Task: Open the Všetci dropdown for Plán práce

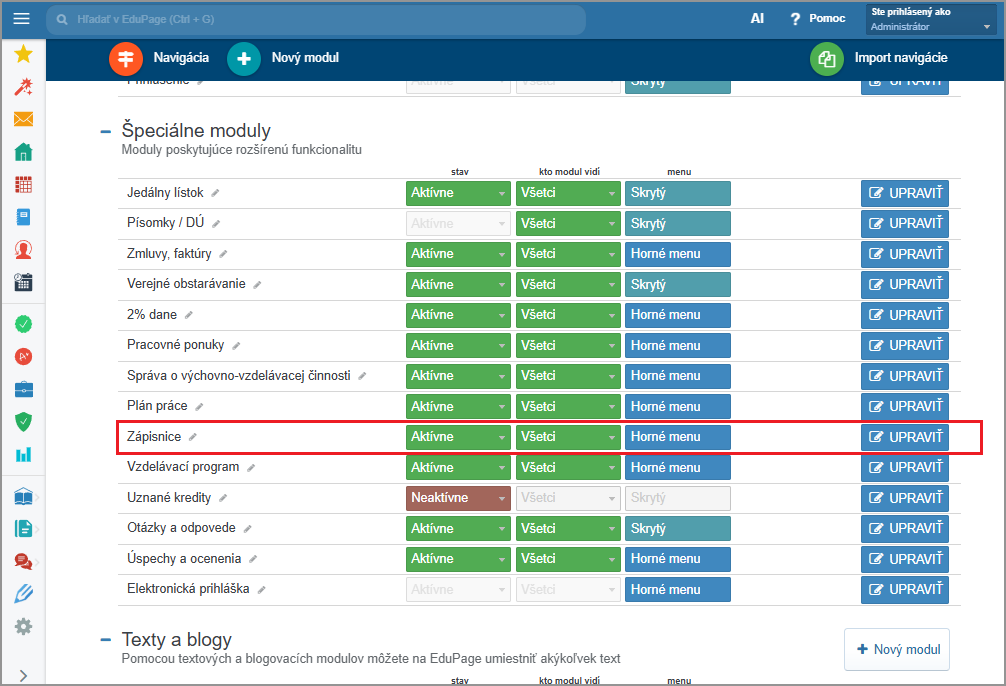Action: 567,407
